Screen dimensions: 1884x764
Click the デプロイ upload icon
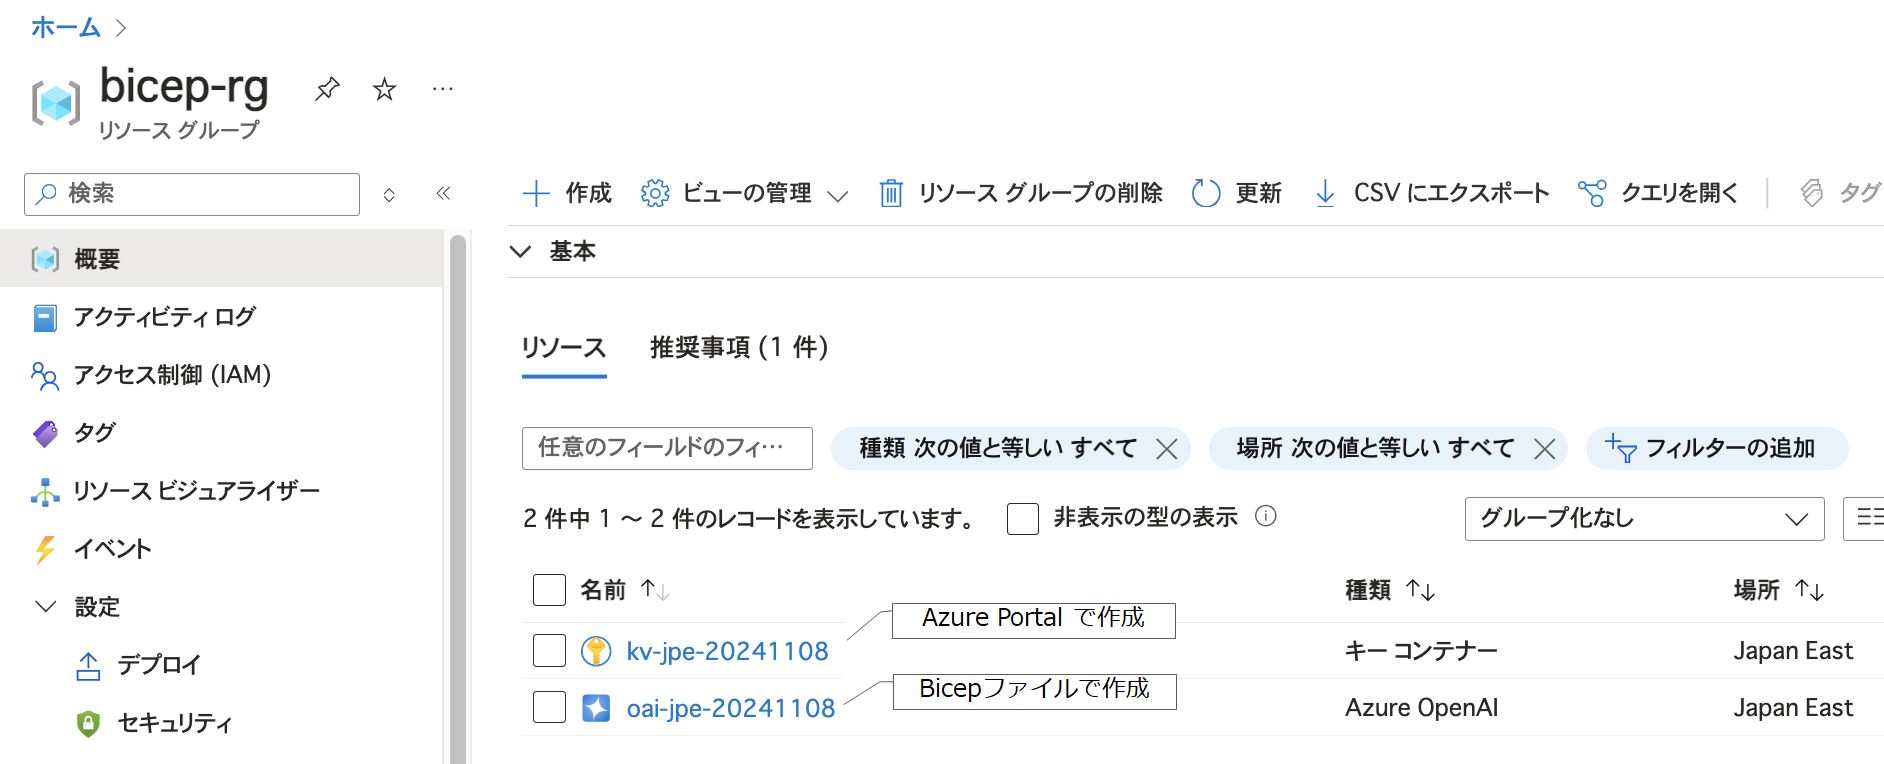click(x=88, y=666)
